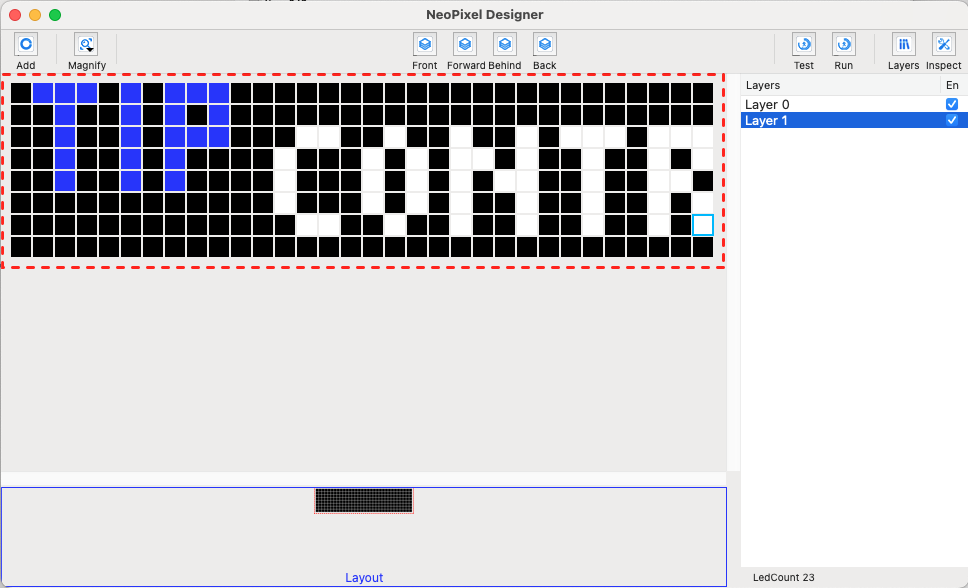This screenshot has height=588, width=968.
Task: Click the Layout label link
Action: coord(364,578)
